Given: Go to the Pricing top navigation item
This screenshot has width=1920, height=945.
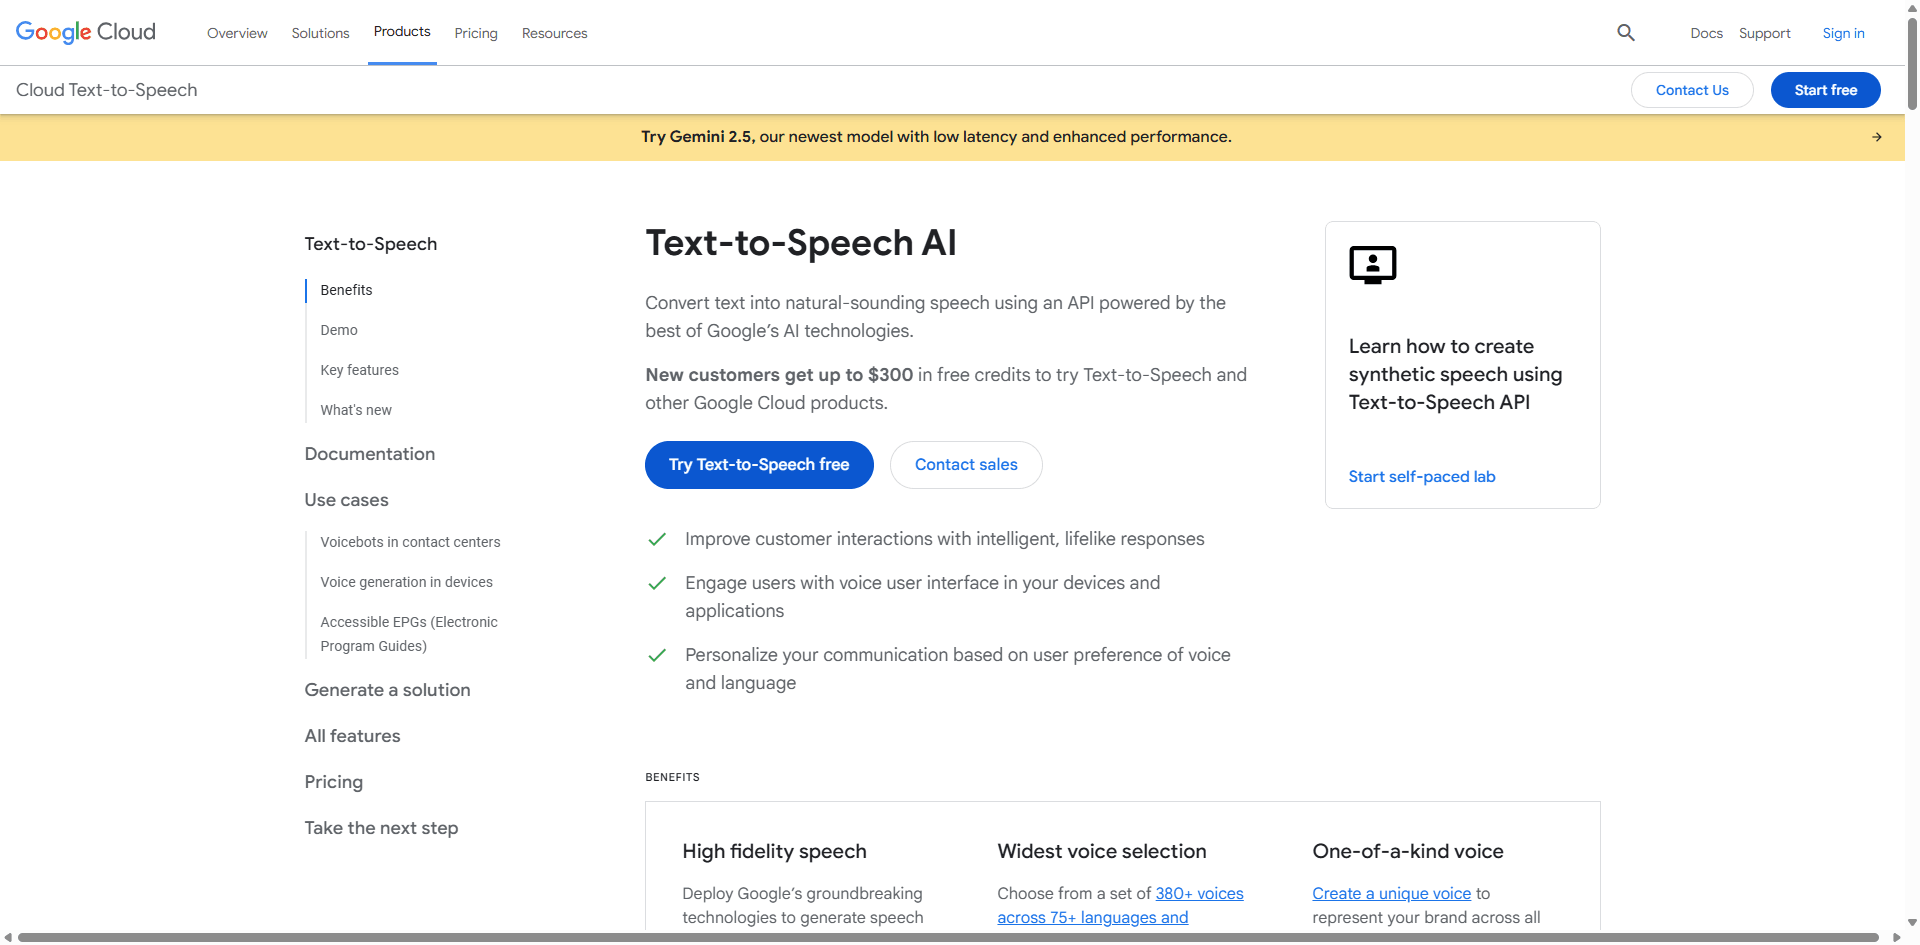Looking at the screenshot, I should click(476, 33).
